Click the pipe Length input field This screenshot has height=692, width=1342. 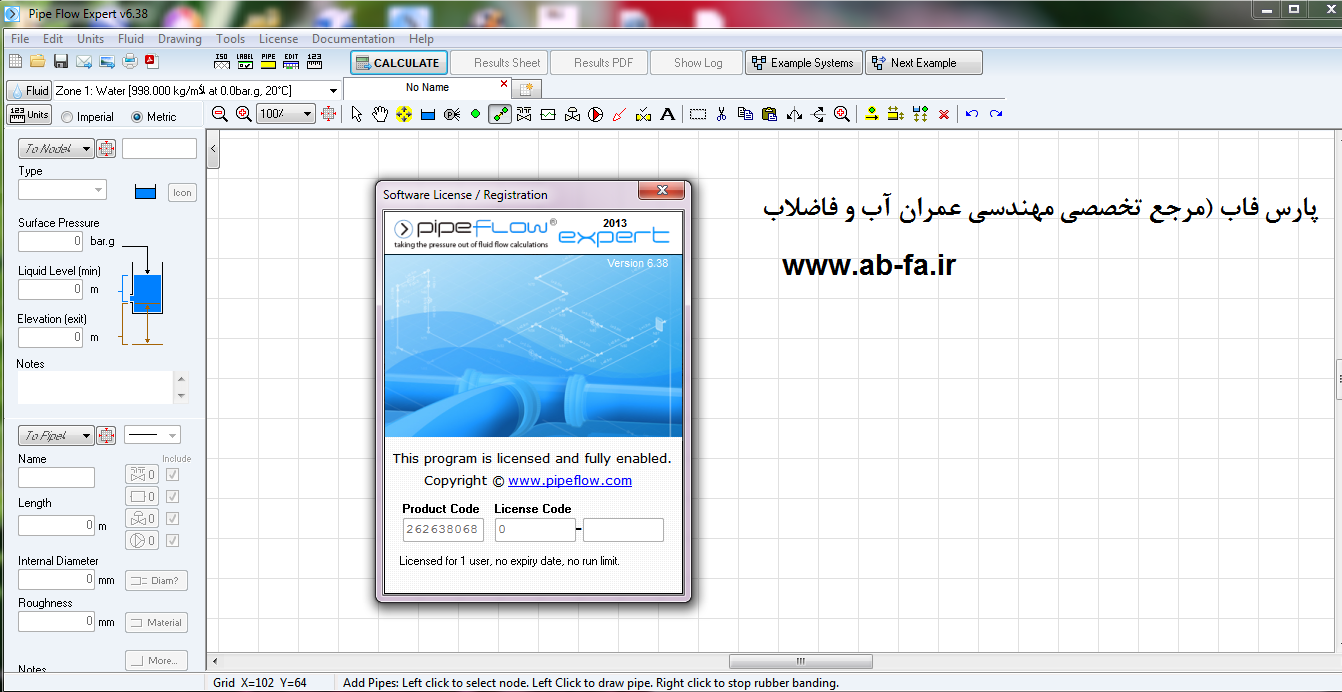[56, 525]
